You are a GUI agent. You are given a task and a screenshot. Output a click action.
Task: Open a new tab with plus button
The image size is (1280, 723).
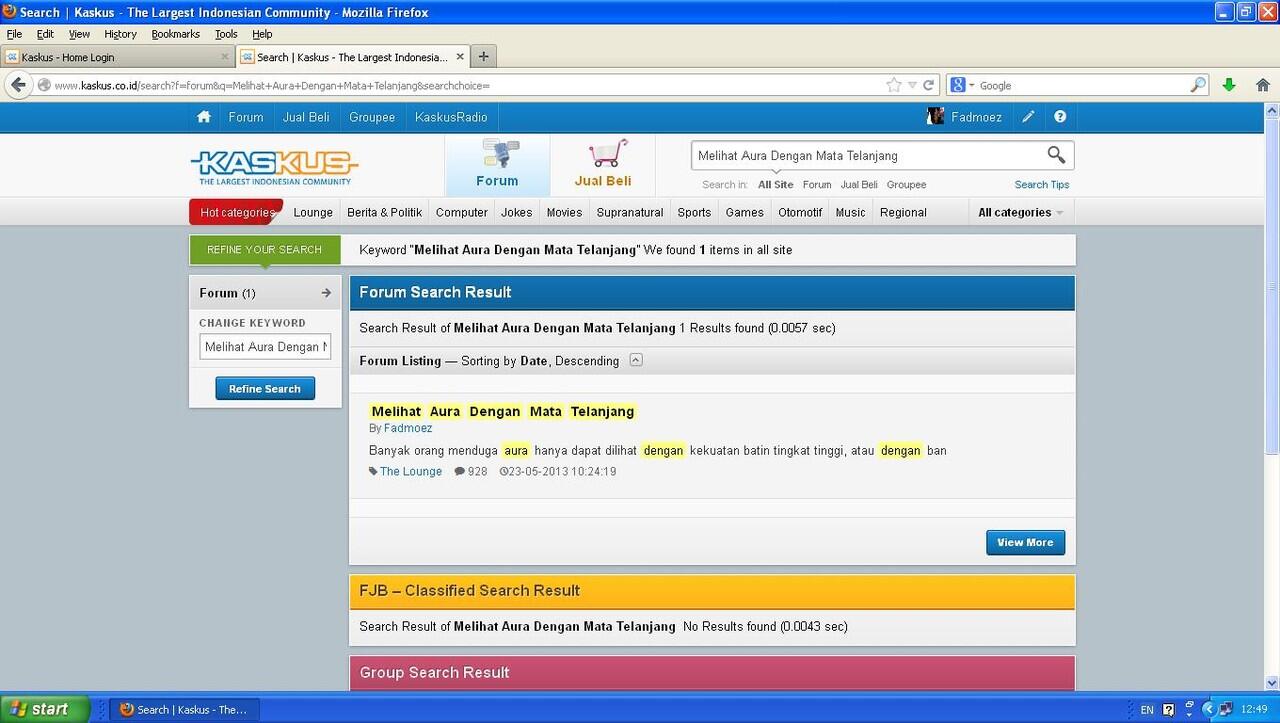pos(484,57)
